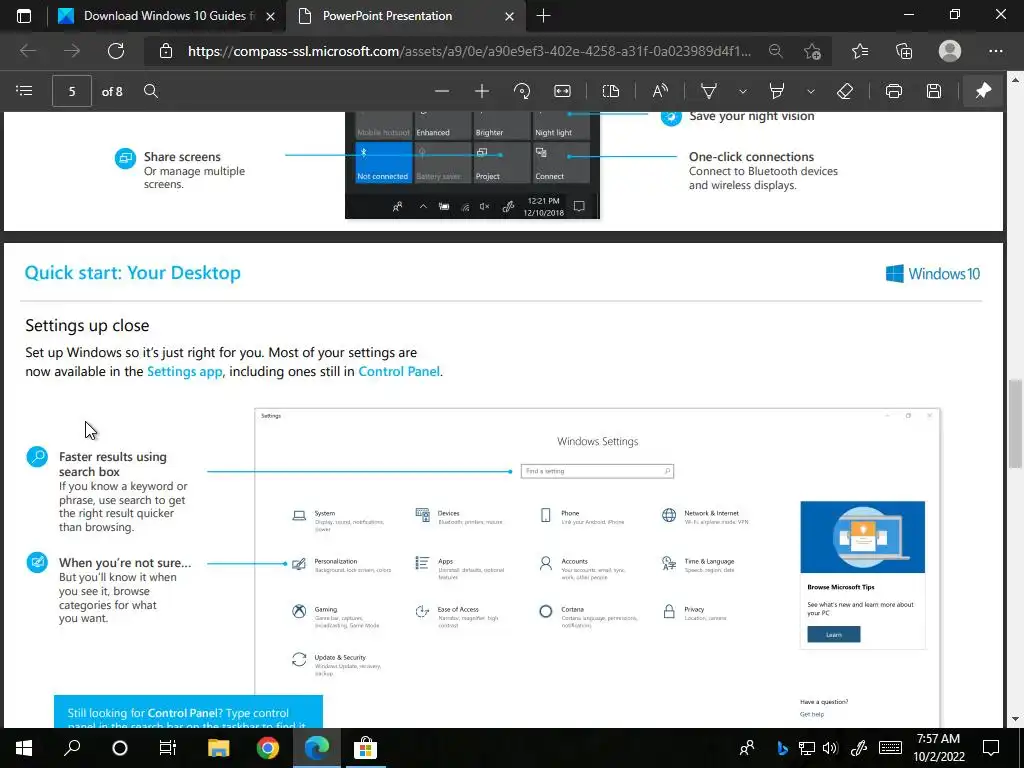Go back in the browser
The height and width of the screenshot is (768, 1024).
point(28,51)
